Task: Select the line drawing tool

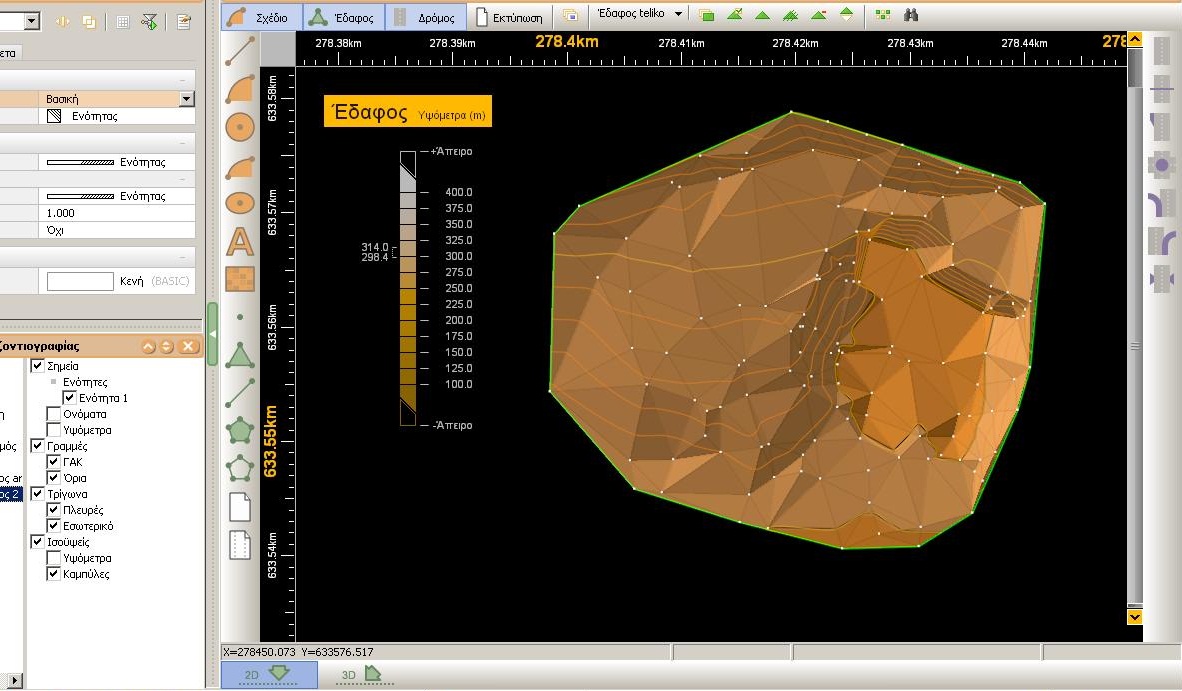Action: [239, 51]
